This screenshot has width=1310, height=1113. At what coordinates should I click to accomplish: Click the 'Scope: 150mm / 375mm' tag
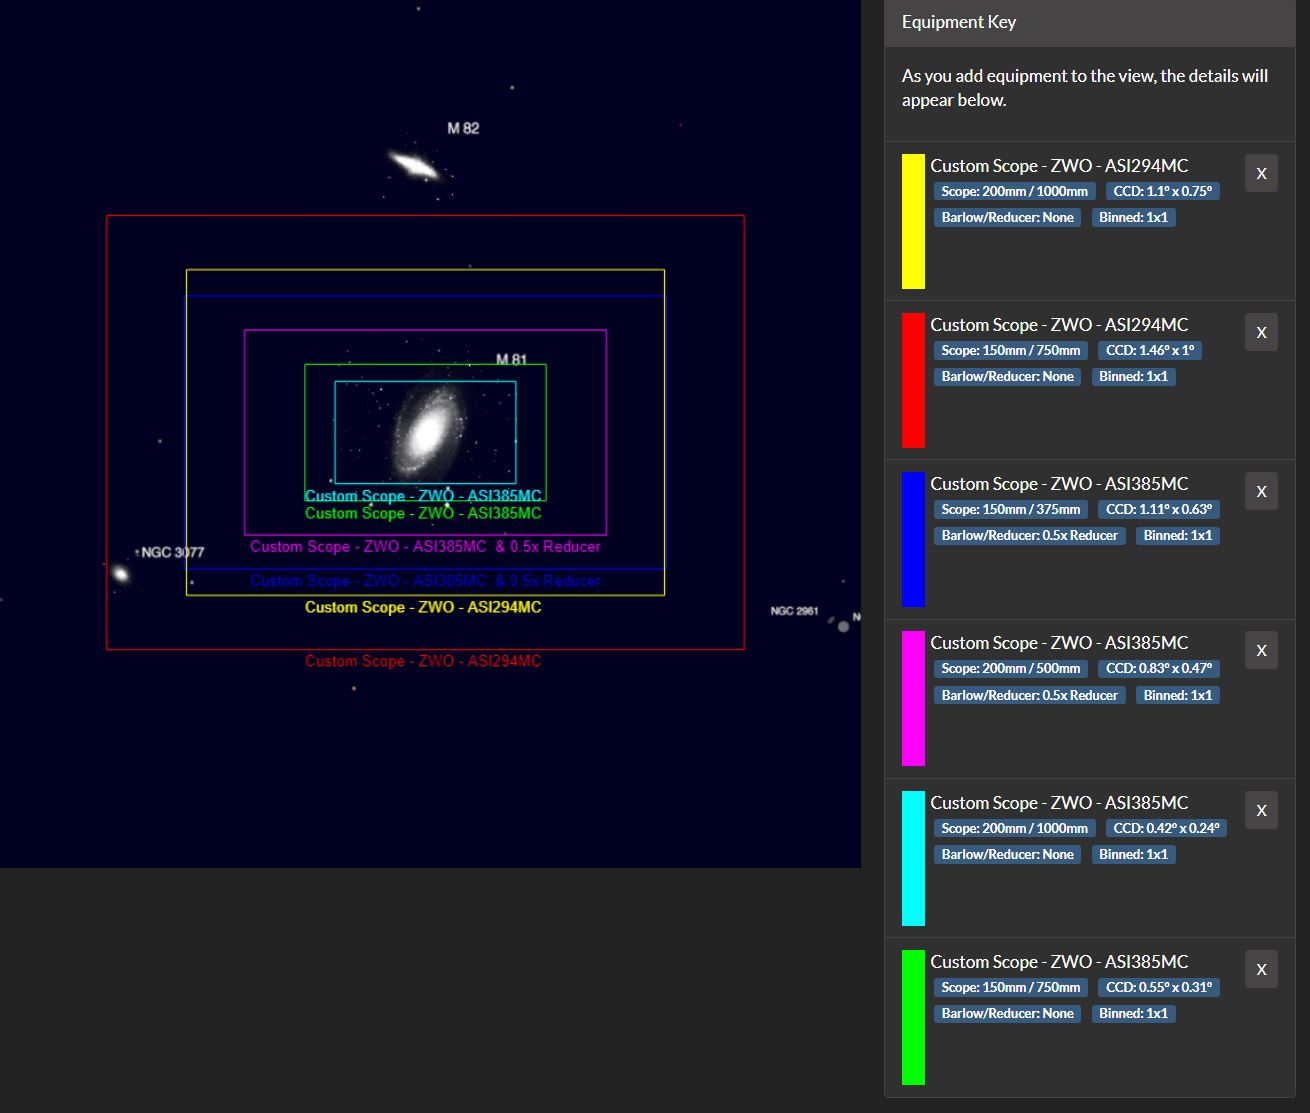[x=1011, y=509]
